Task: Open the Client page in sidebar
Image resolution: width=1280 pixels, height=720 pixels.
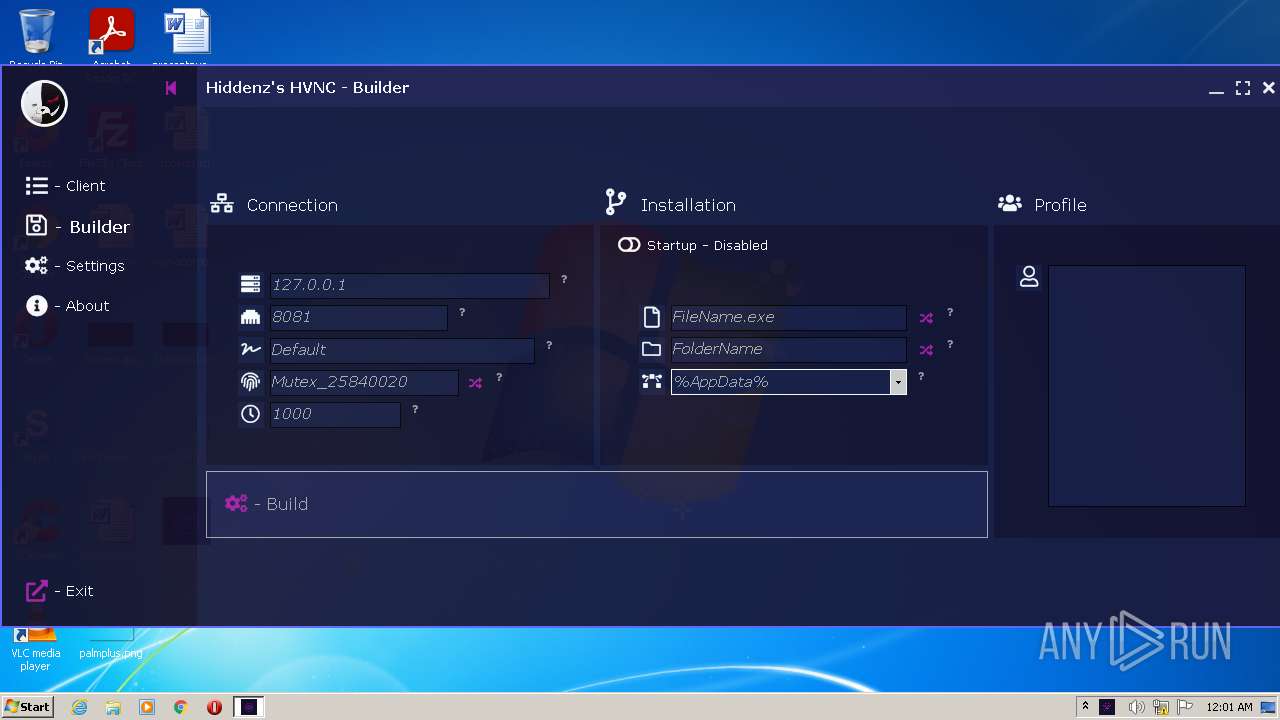Action: click(65, 186)
